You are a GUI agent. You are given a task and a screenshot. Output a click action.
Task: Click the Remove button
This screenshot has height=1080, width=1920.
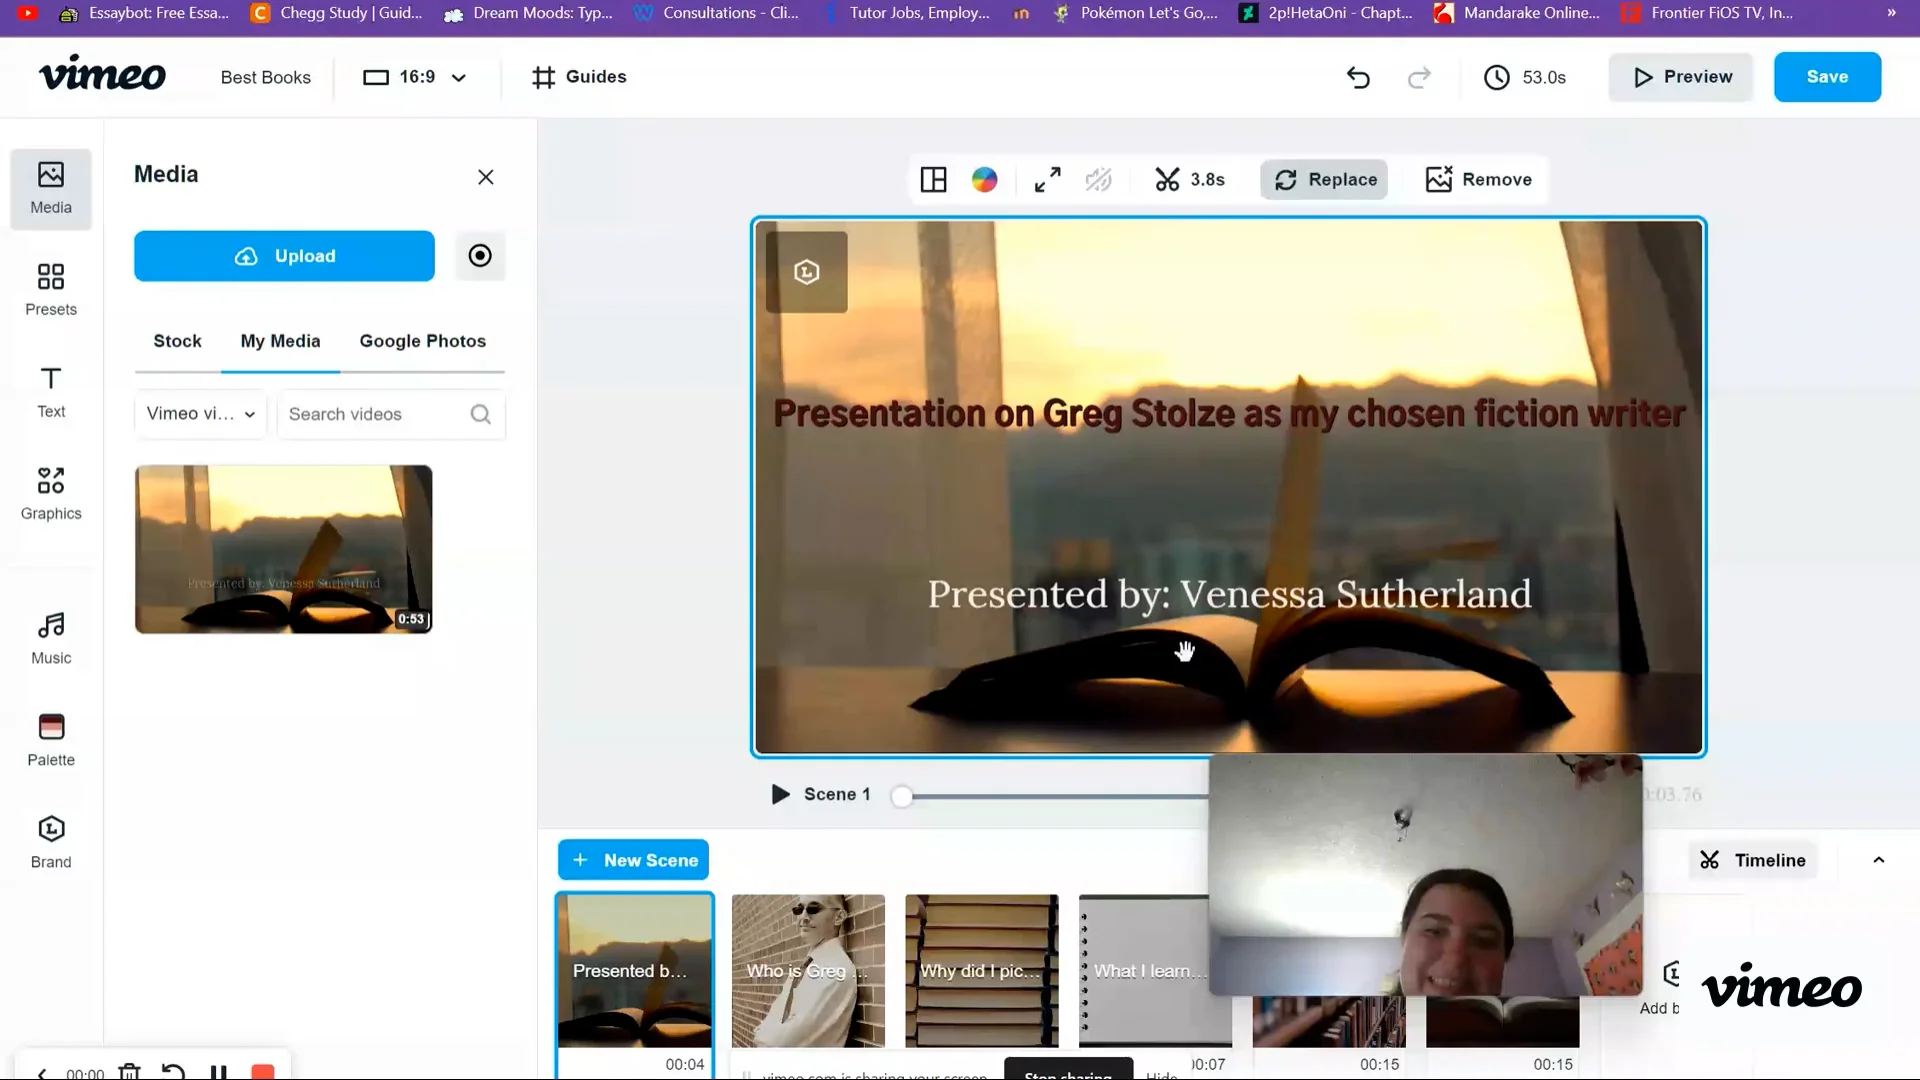pyautogui.click(x=1478, y=180)
